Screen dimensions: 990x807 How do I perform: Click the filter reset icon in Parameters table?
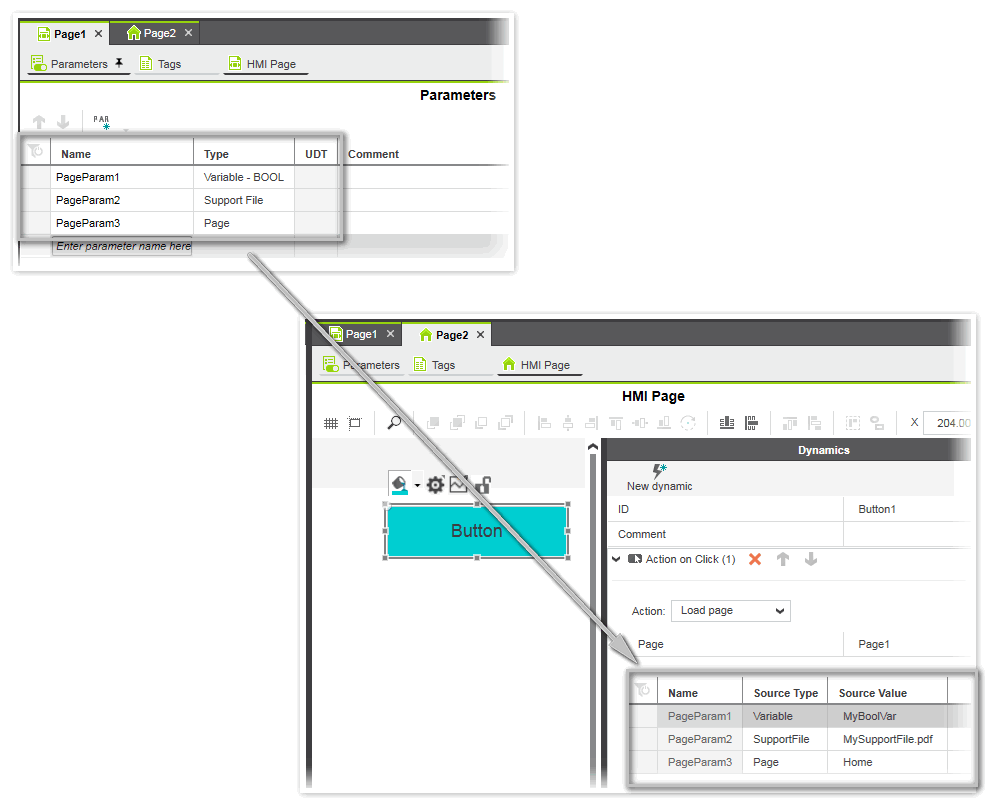click(x=35, y=152)
